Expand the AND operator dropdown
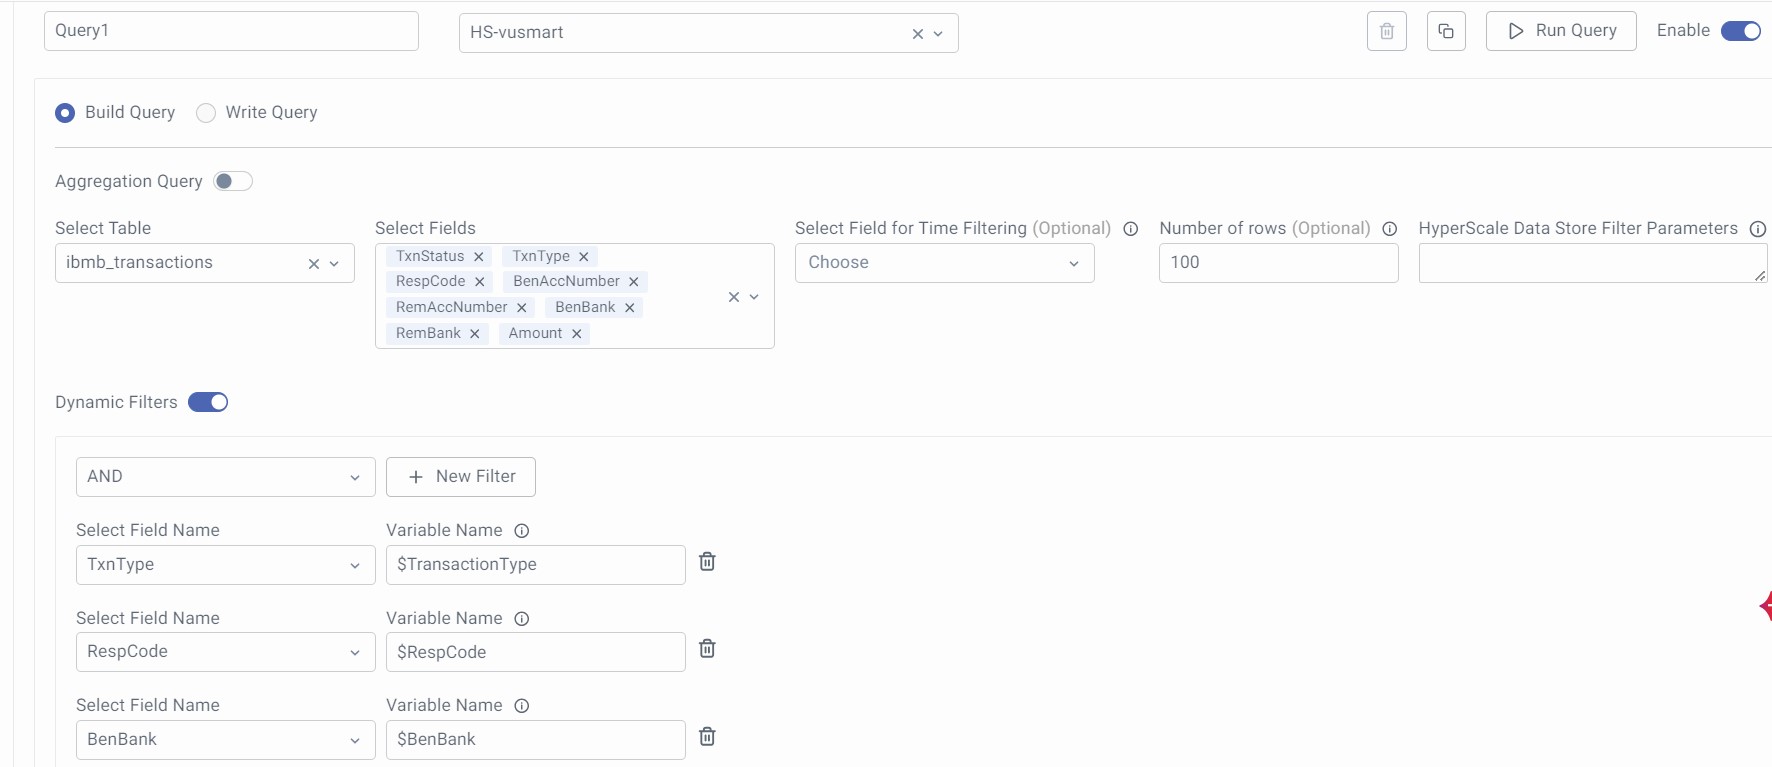Image resolution: width=1772 pixels, height=767 pixels. pyautogui.click(x=225, y=477)
